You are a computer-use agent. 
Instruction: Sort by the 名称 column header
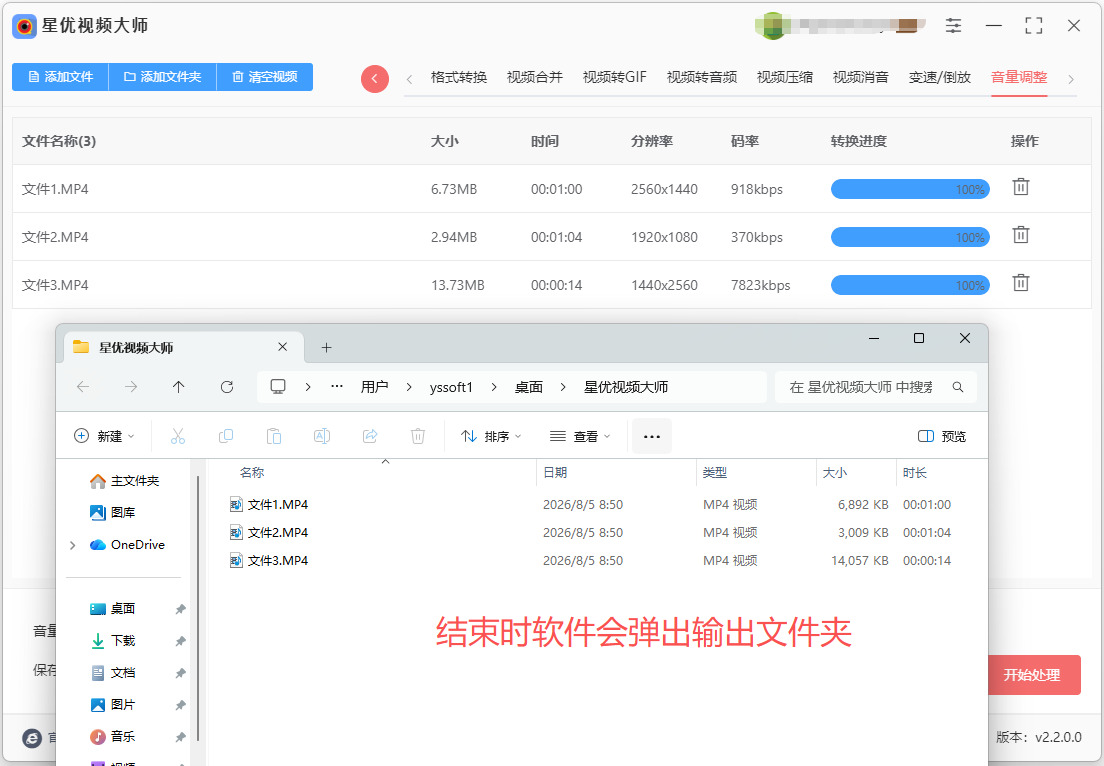coord(252,472)
